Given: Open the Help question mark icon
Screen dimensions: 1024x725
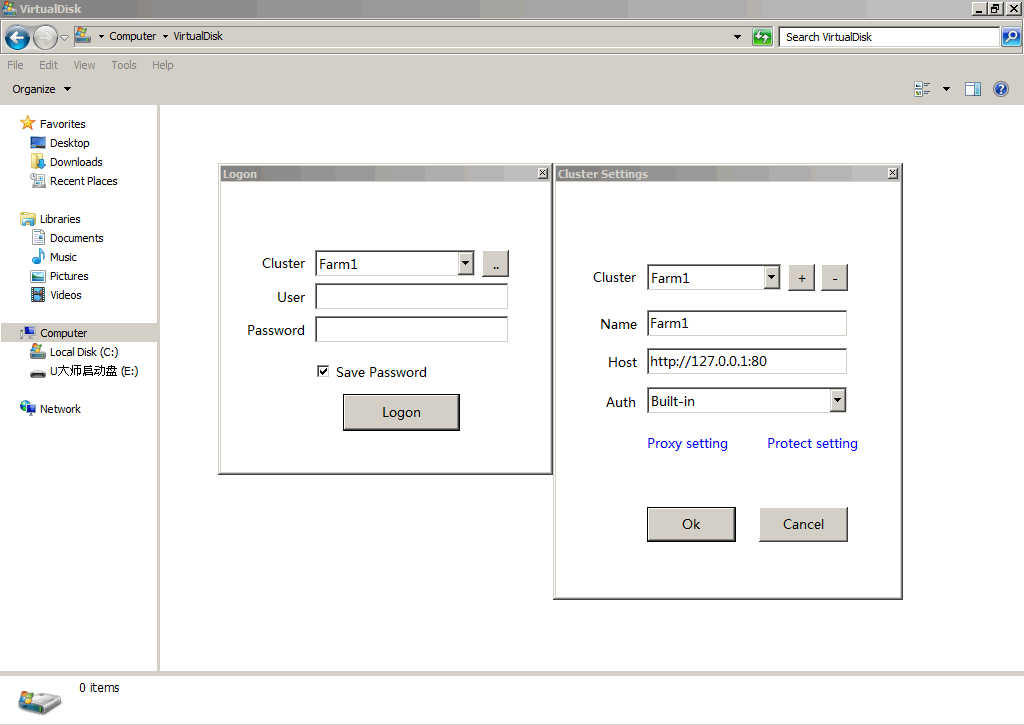Looking at the screenshot, I should [x=1000, y=89].
